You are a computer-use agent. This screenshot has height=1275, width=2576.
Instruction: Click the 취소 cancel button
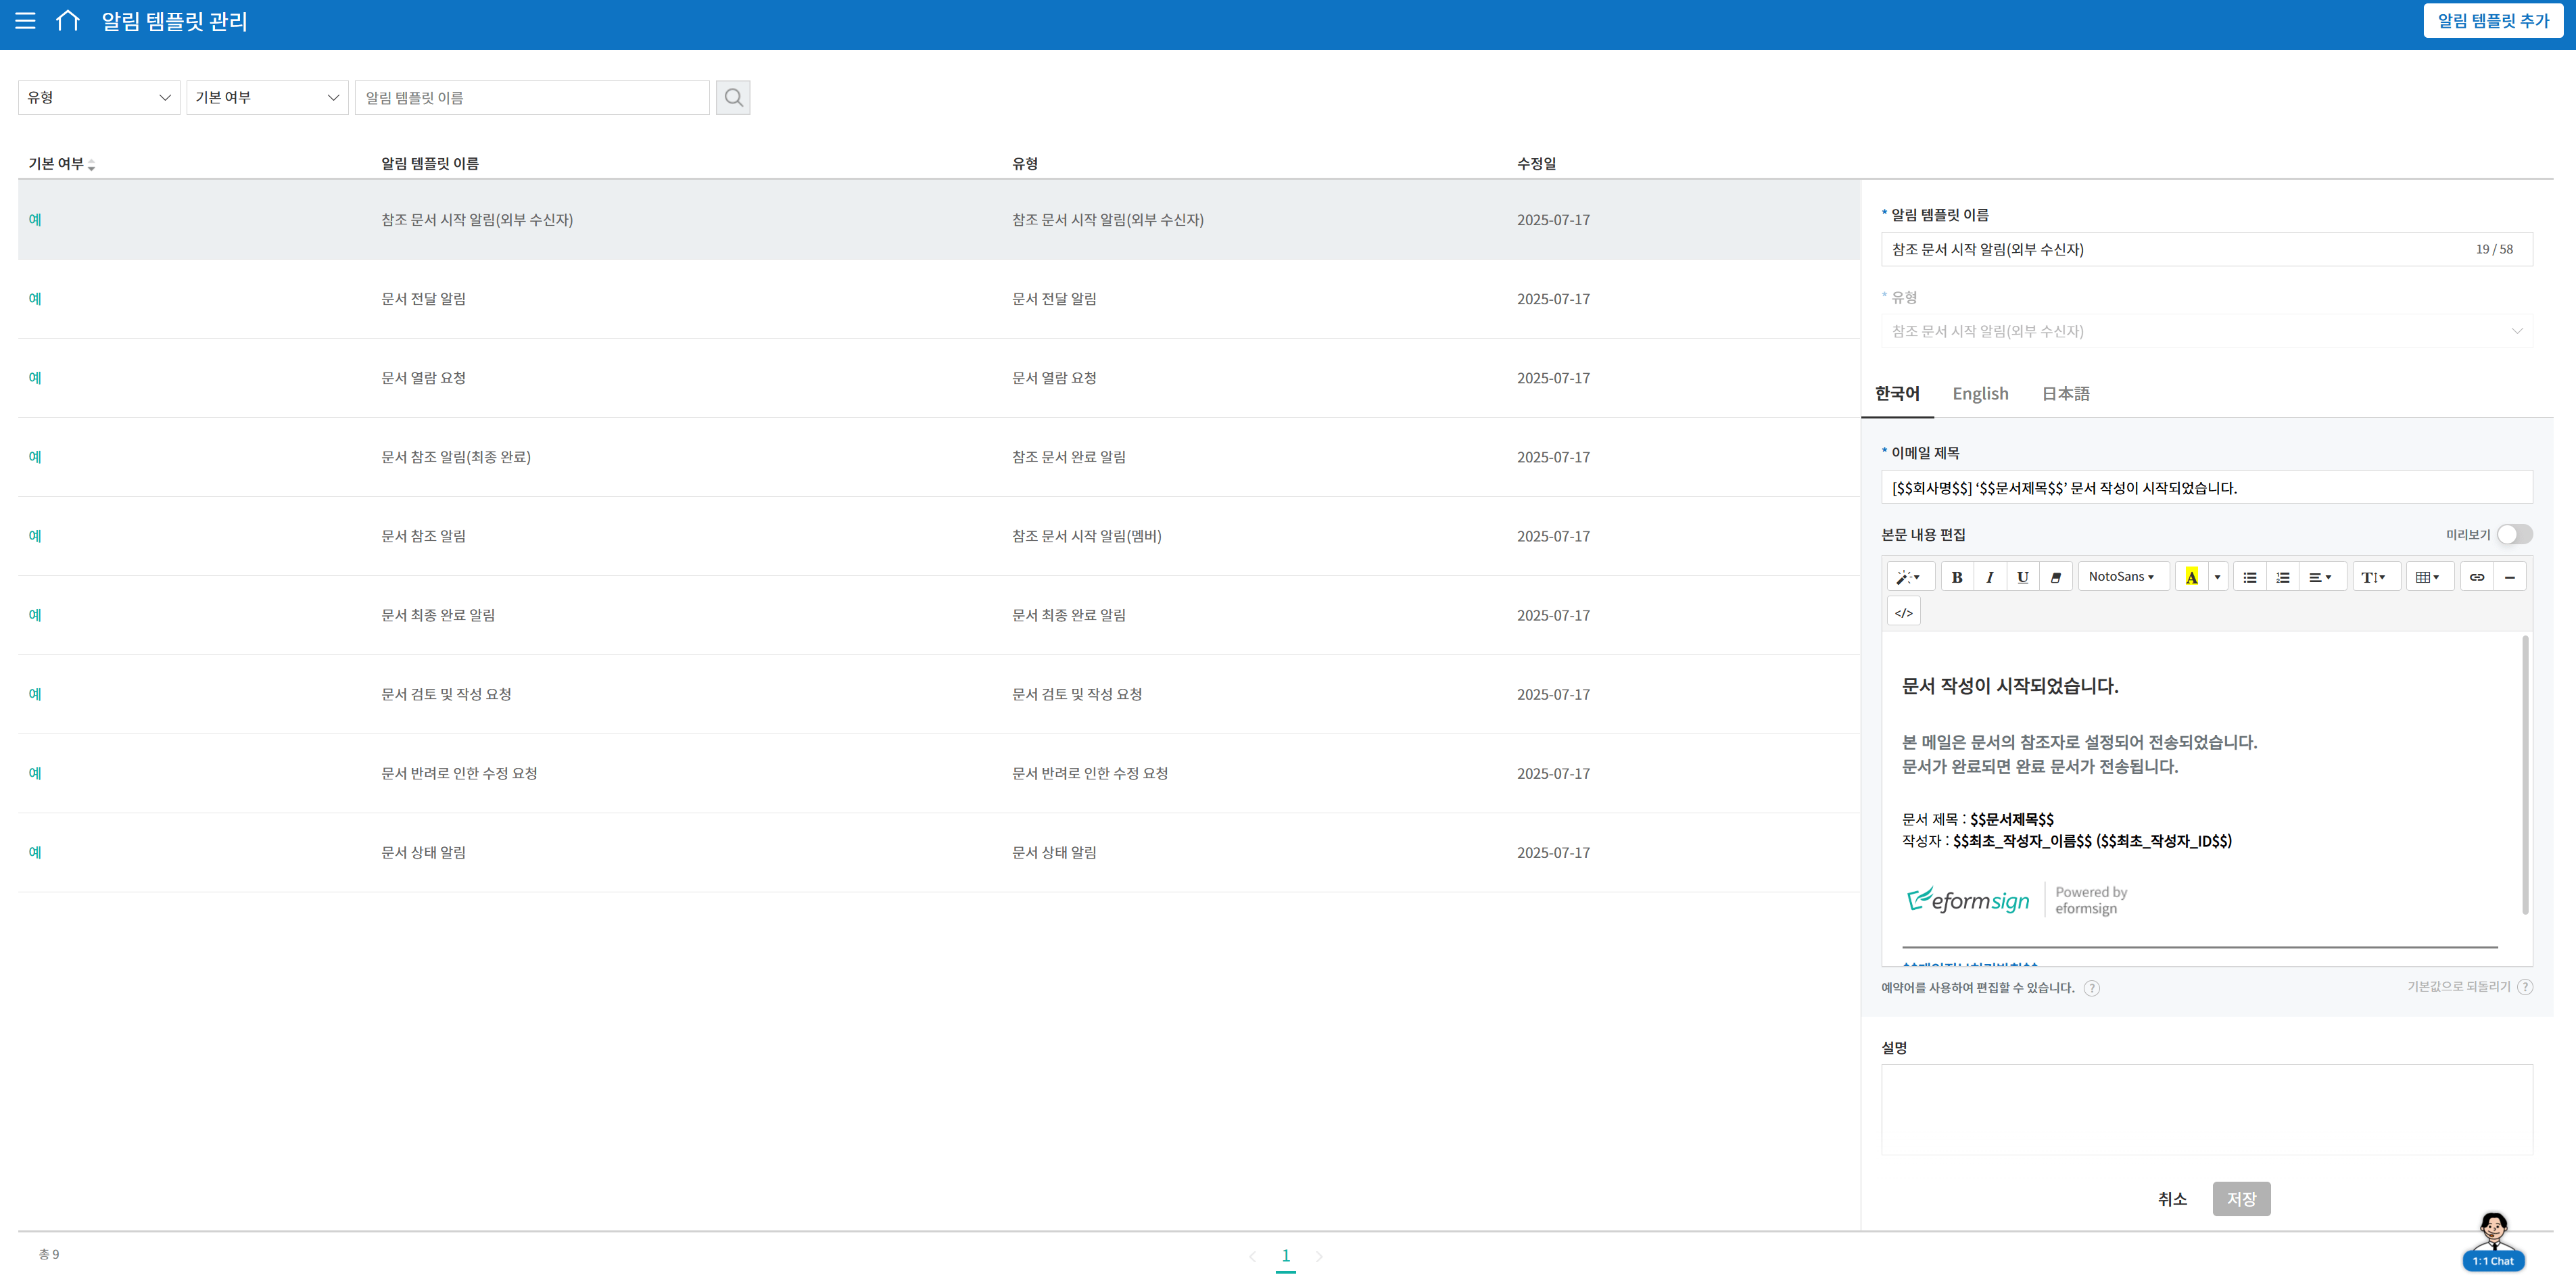(x=2172, y=1199)
